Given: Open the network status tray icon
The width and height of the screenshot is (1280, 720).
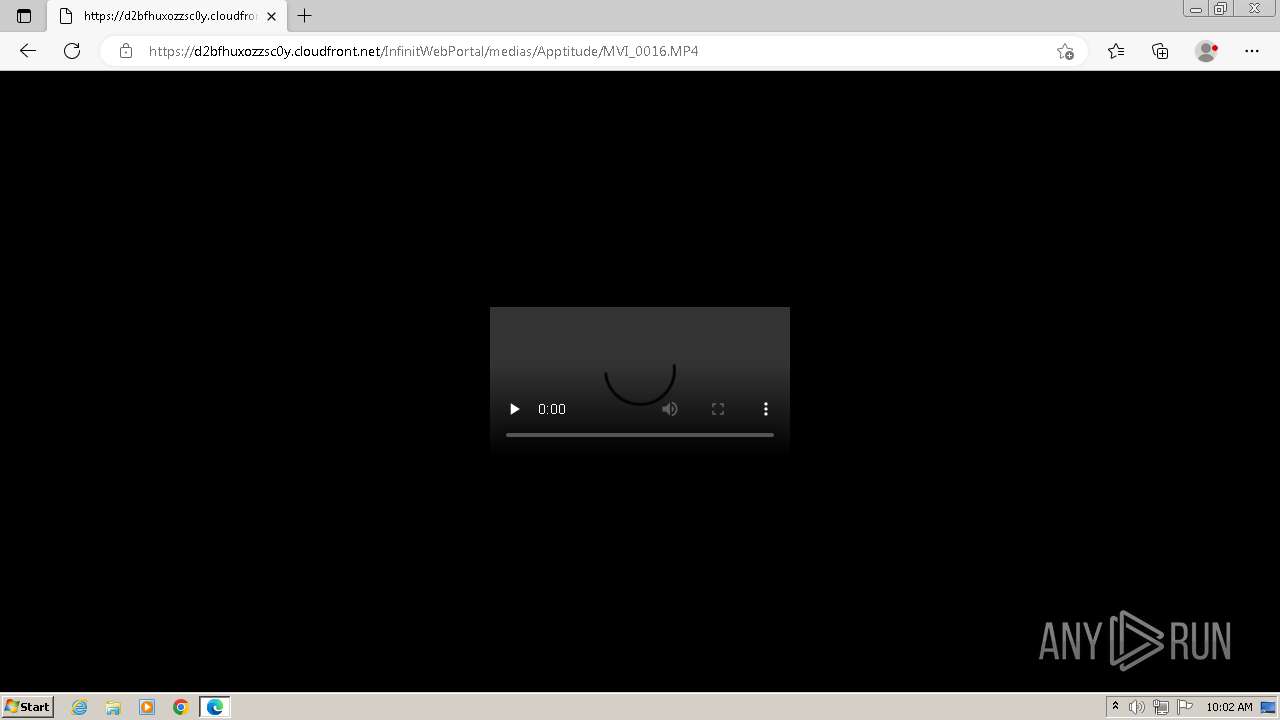Looking at the screenshot, I should click(x=1161, y=707).
